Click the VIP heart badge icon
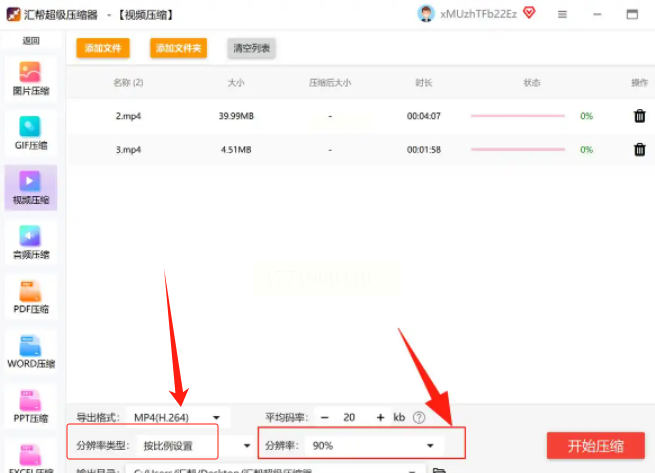The height and width of the screenshot is (473, 655). pos(529,13)
